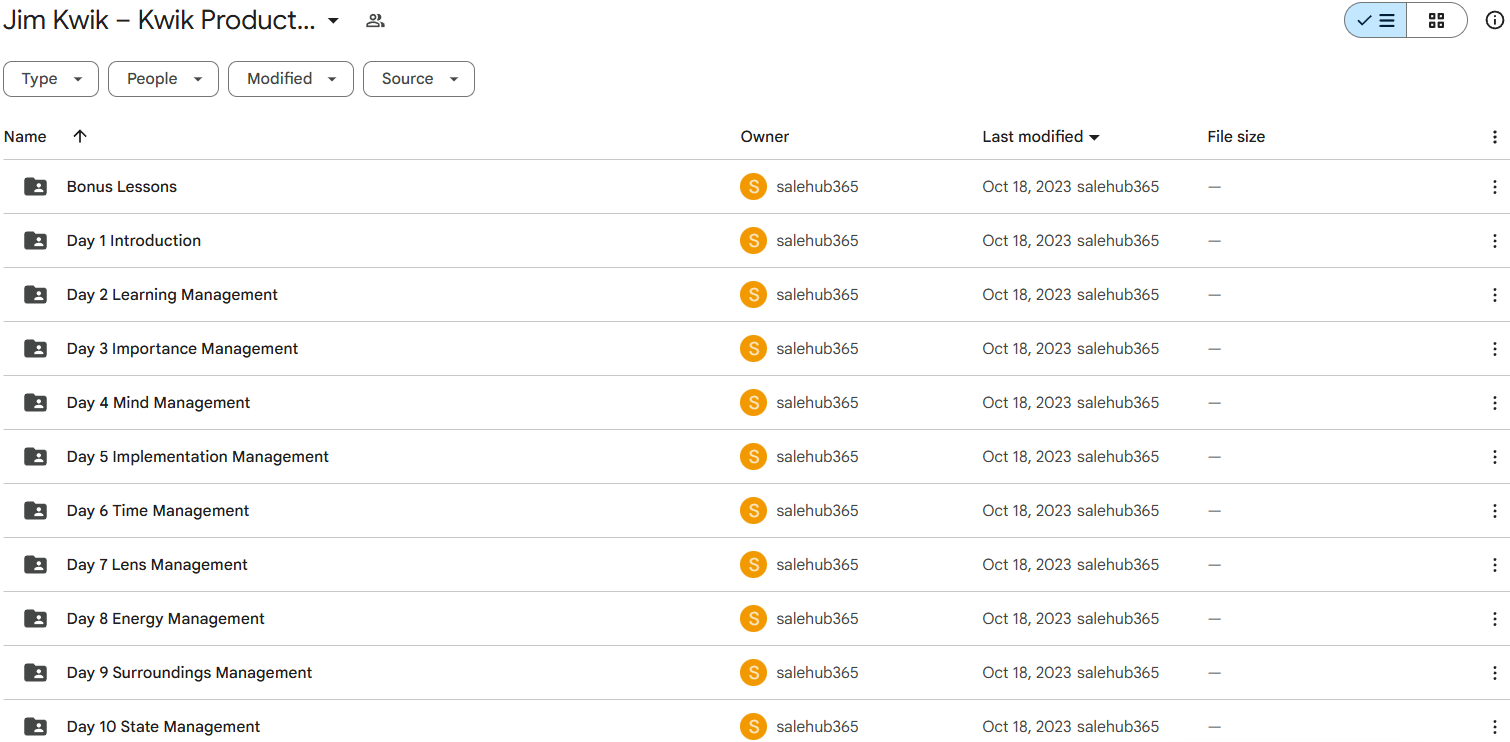This screenshot has height=742, width=1510.
Task: Open the Day 2 Learning Management folder
Action: click(x=172, y=295)
